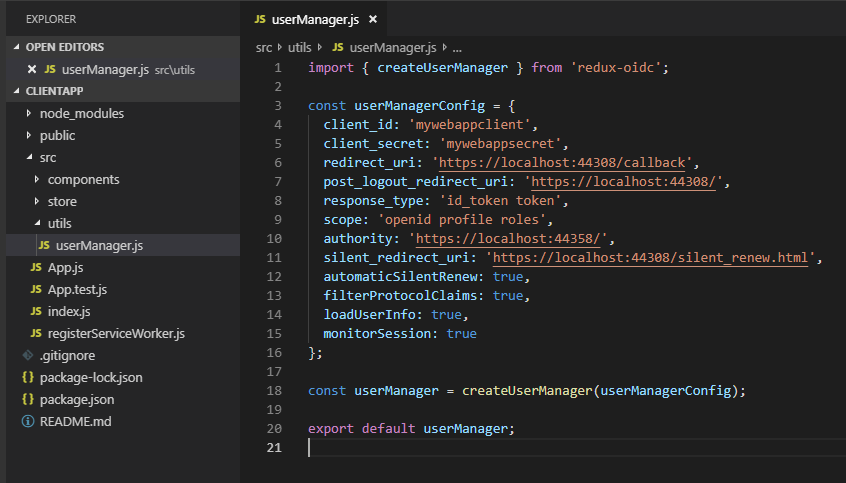This screenshot has width=846, height=483.
Task: Click monitorSession property on line 15
Action: tap(377, 334)
